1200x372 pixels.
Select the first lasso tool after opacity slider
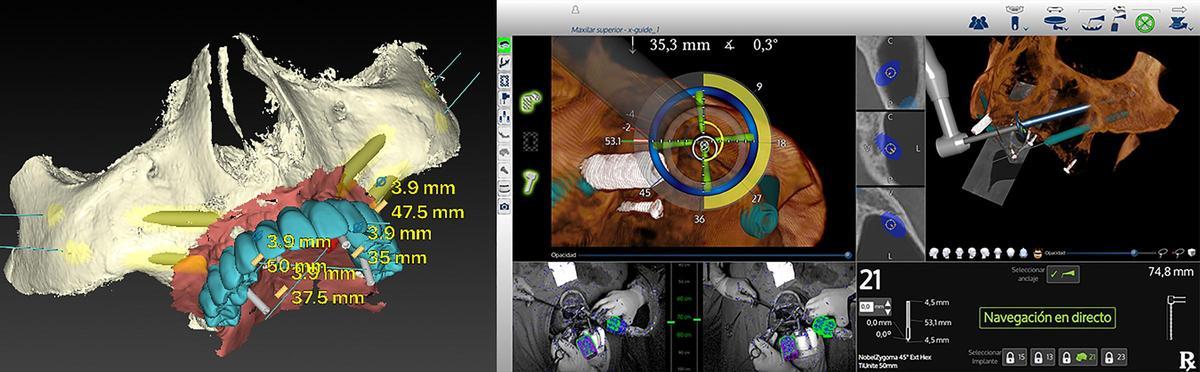point(1162,253)
